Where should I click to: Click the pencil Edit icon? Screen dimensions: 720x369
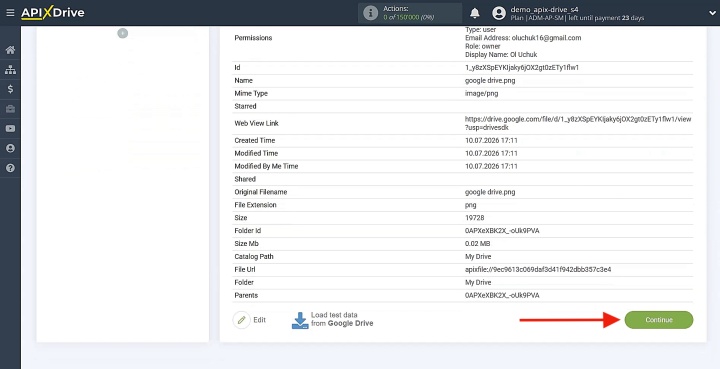pos(242,320)
